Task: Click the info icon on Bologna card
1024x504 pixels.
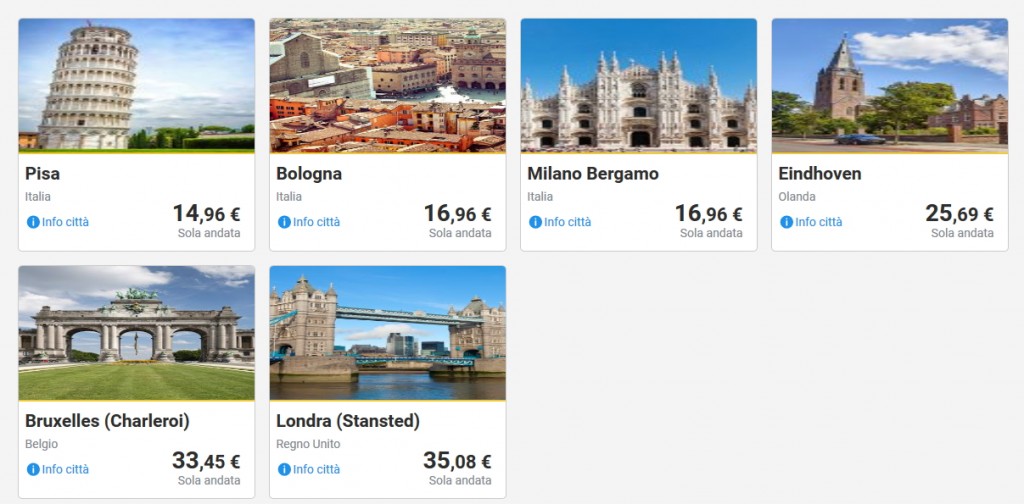Action: [284, 222]
